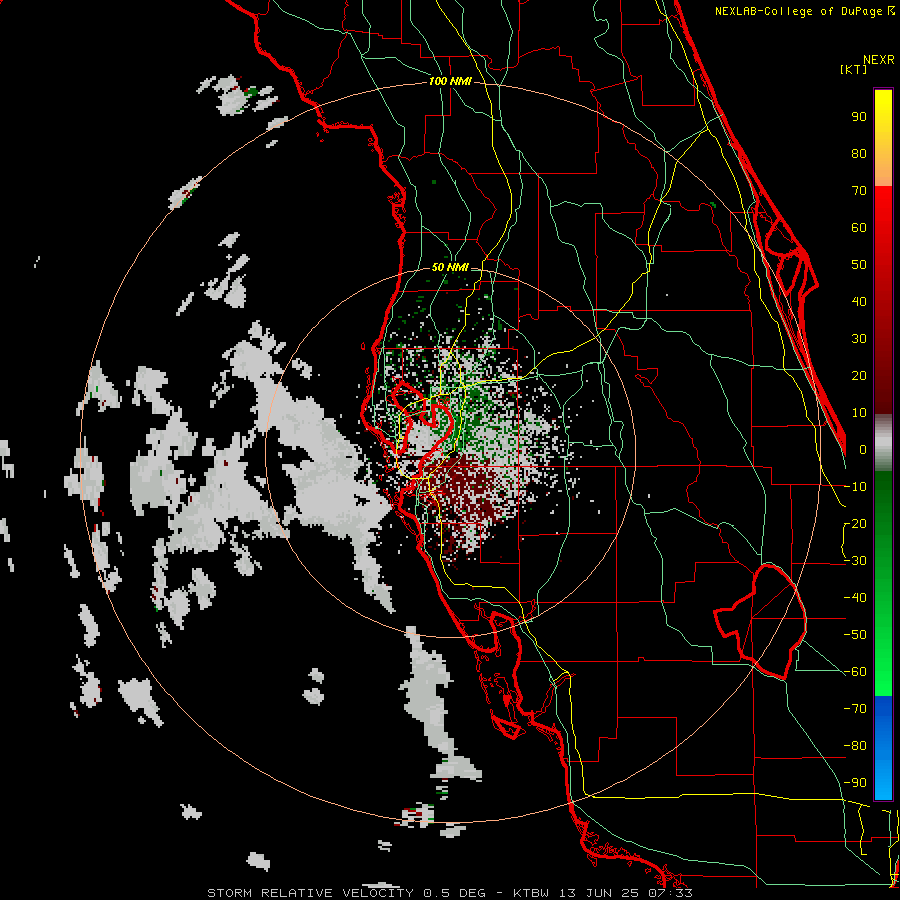This screenshot has height=900, width=900.
Task: Click the positive 90 scale label
Action: [x=859, y=117]
